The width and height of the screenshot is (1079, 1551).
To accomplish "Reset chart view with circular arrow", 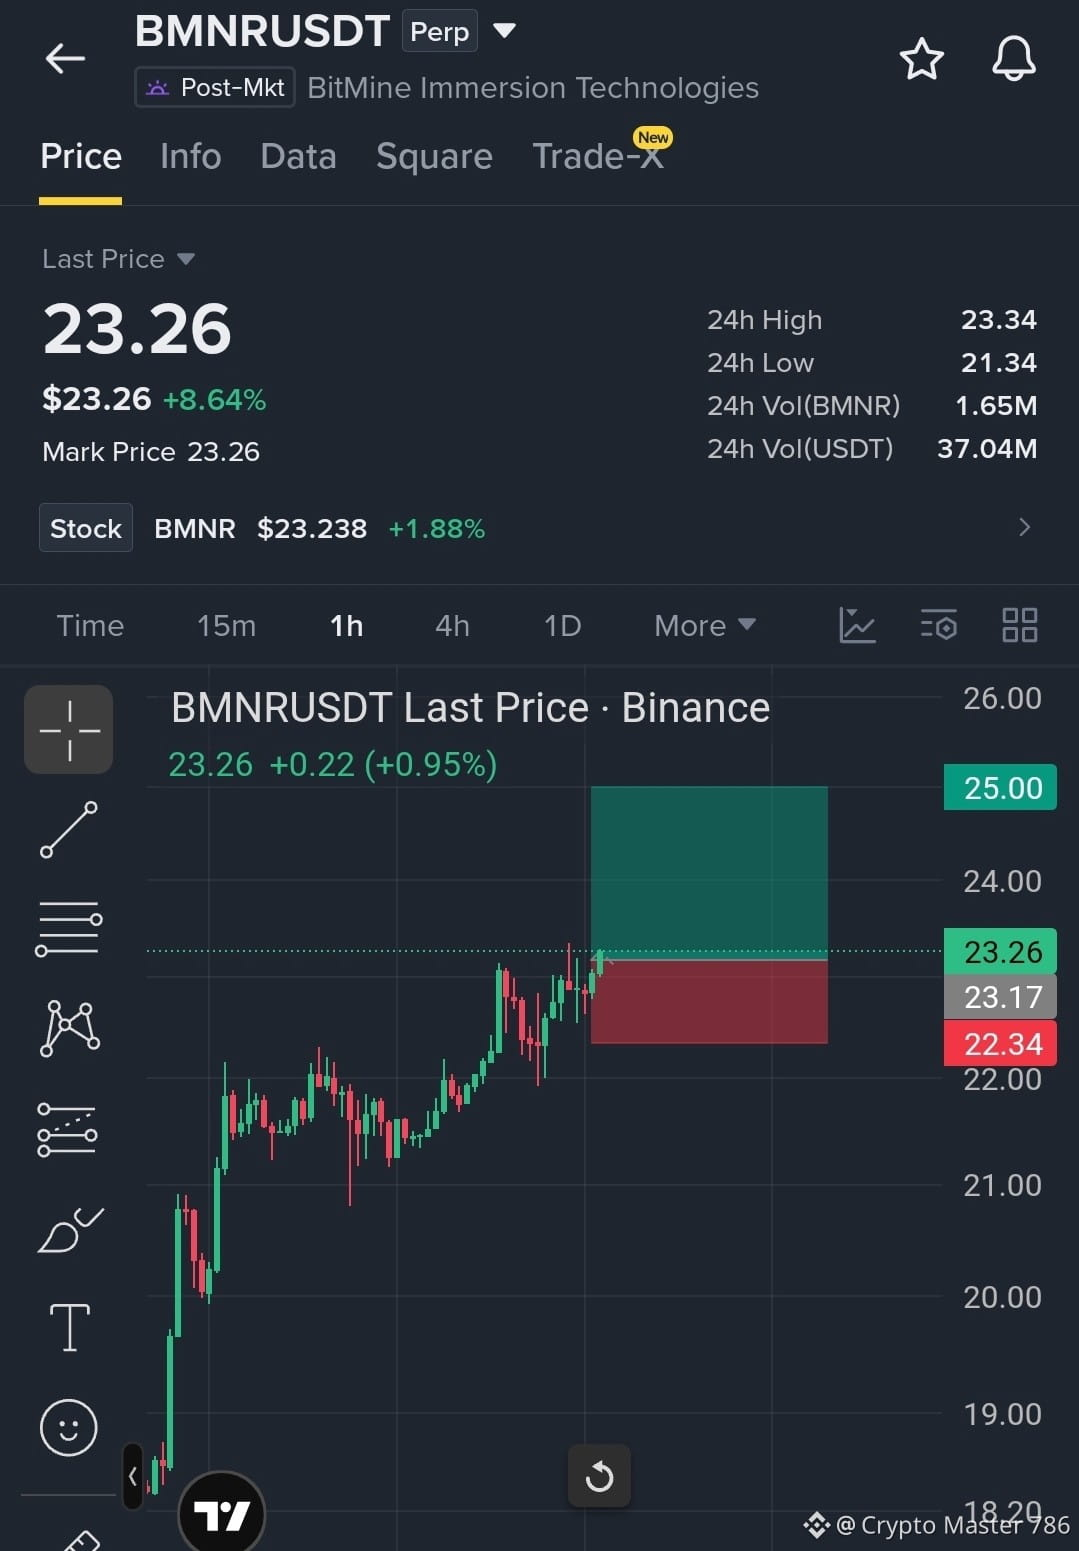I will (599, 1476).
